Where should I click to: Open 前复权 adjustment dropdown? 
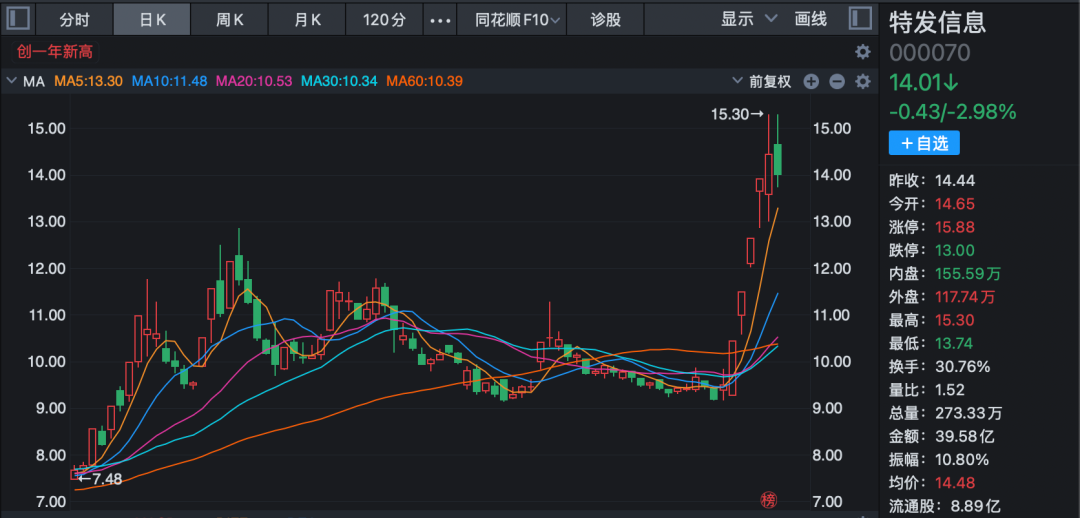coord(762,81)
